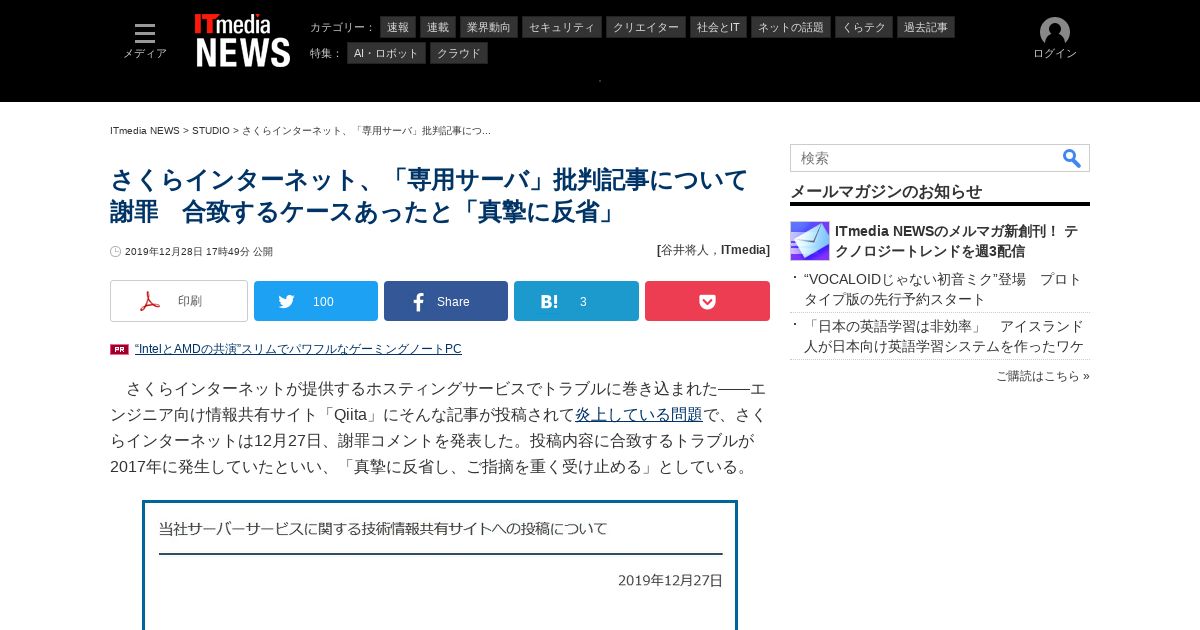Click the Facebook Share button
1200x630 pixels.
point(446,301)
